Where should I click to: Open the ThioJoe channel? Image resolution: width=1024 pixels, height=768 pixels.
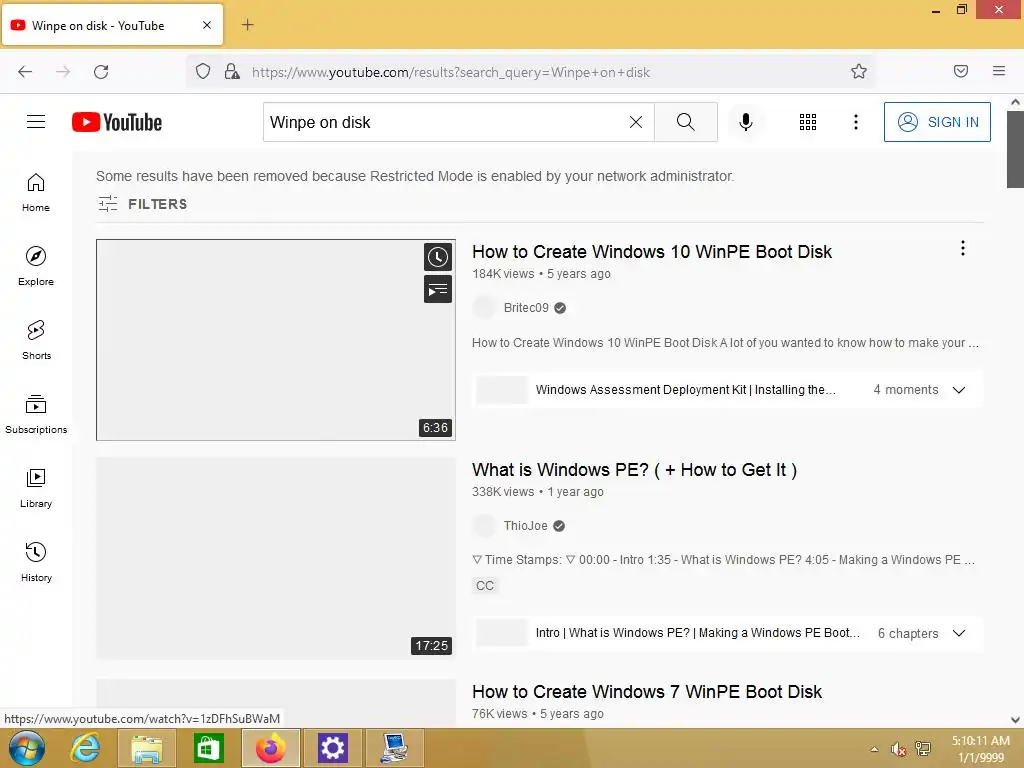click(x=525, y=526)
